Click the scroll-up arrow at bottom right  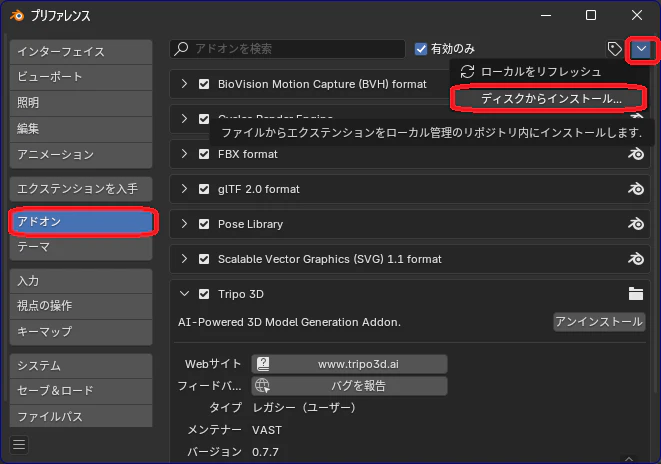pyautogui.click(x=629, y=459)
